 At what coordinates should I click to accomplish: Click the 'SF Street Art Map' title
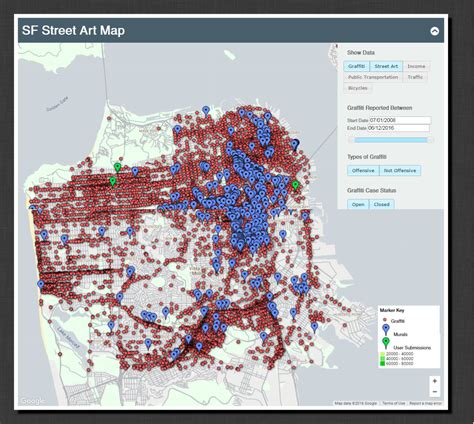[x=73, y=30]
